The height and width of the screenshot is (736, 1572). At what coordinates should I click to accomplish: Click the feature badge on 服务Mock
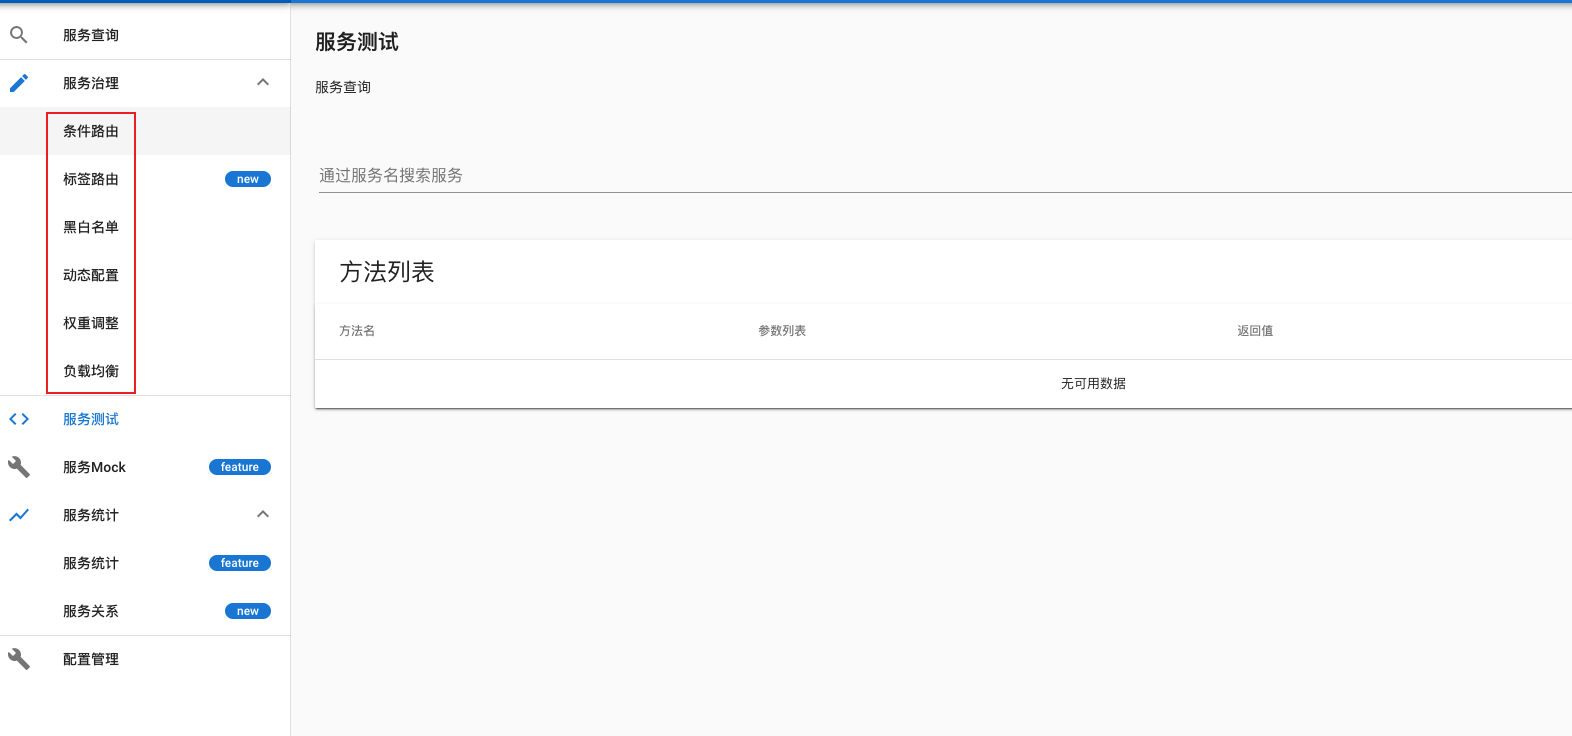point(240,467)
